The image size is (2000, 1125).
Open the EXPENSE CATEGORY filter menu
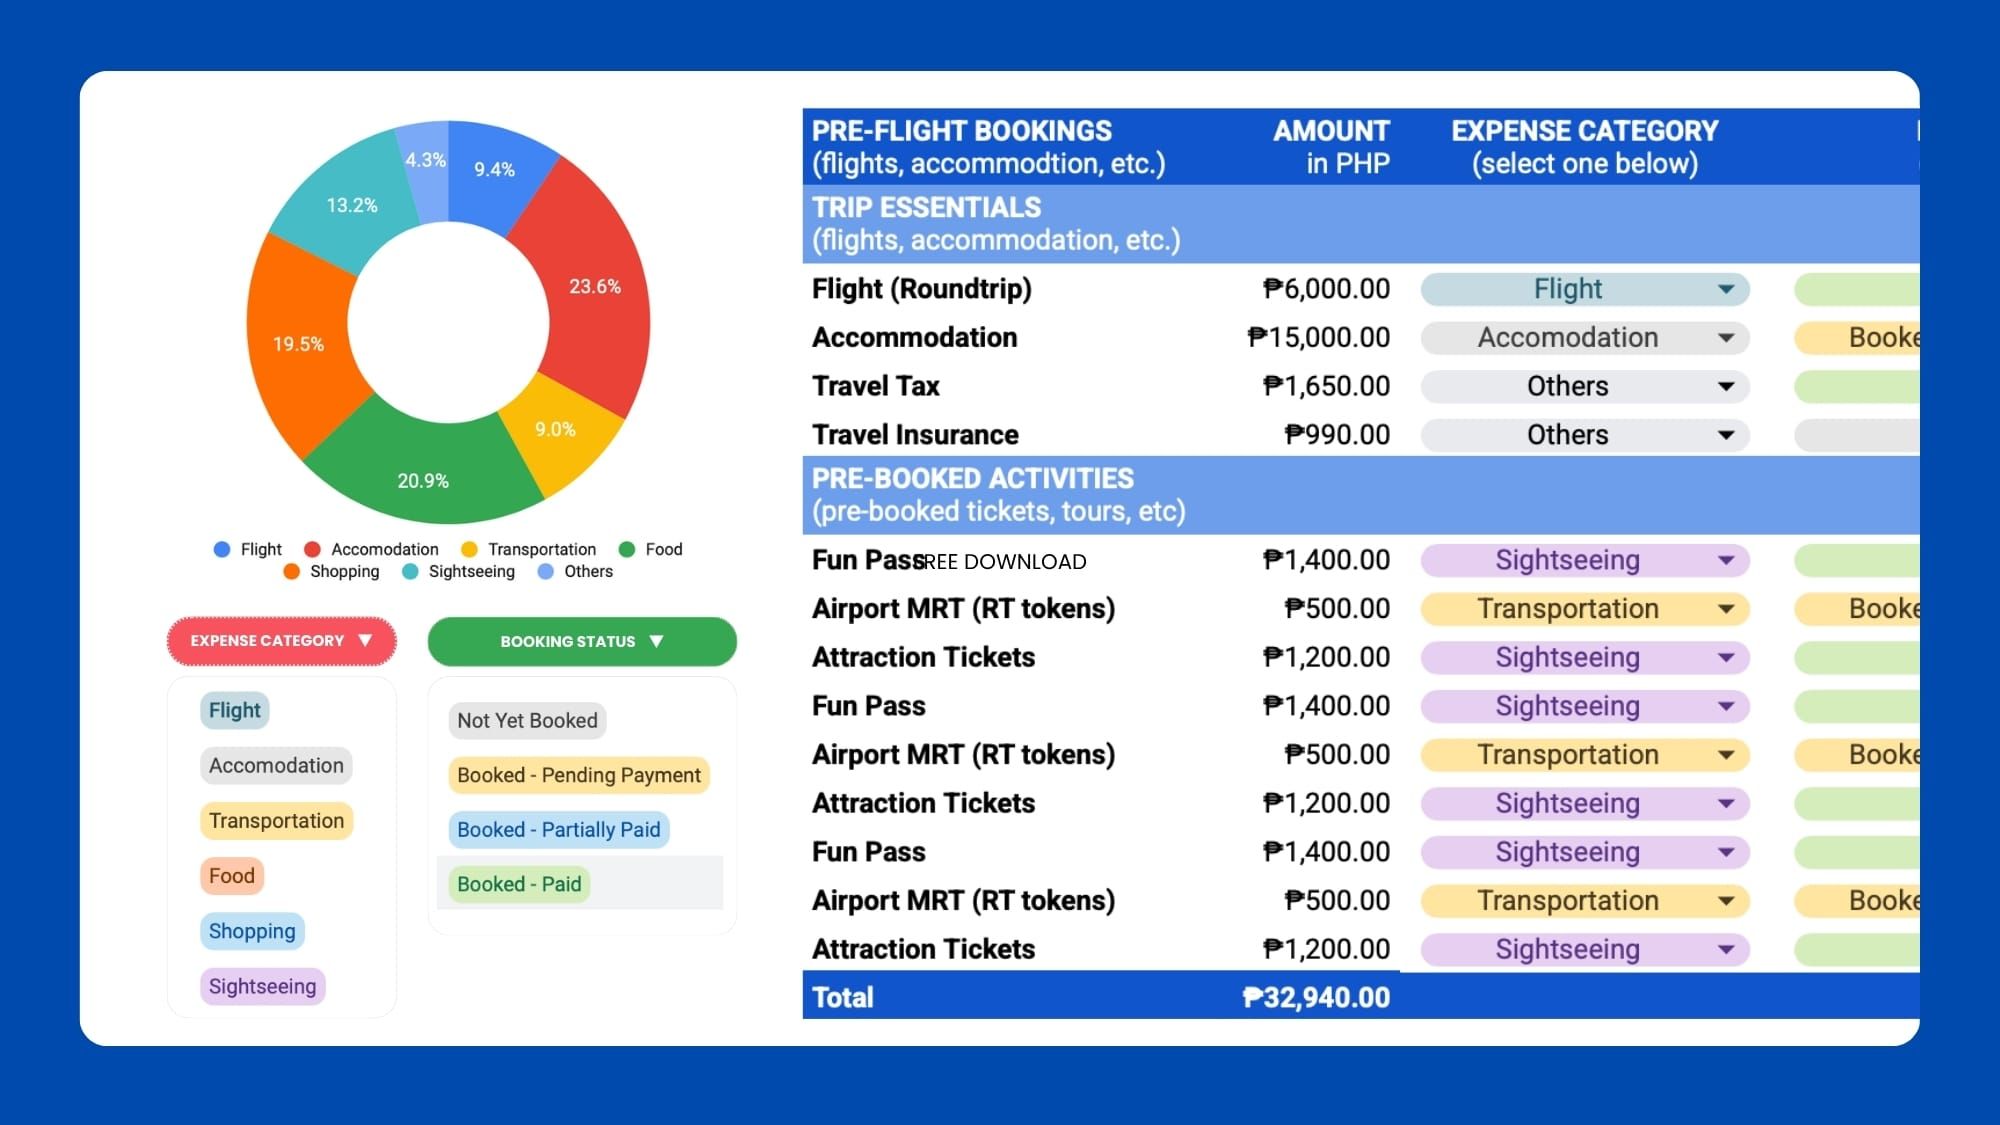pos(281,641)
